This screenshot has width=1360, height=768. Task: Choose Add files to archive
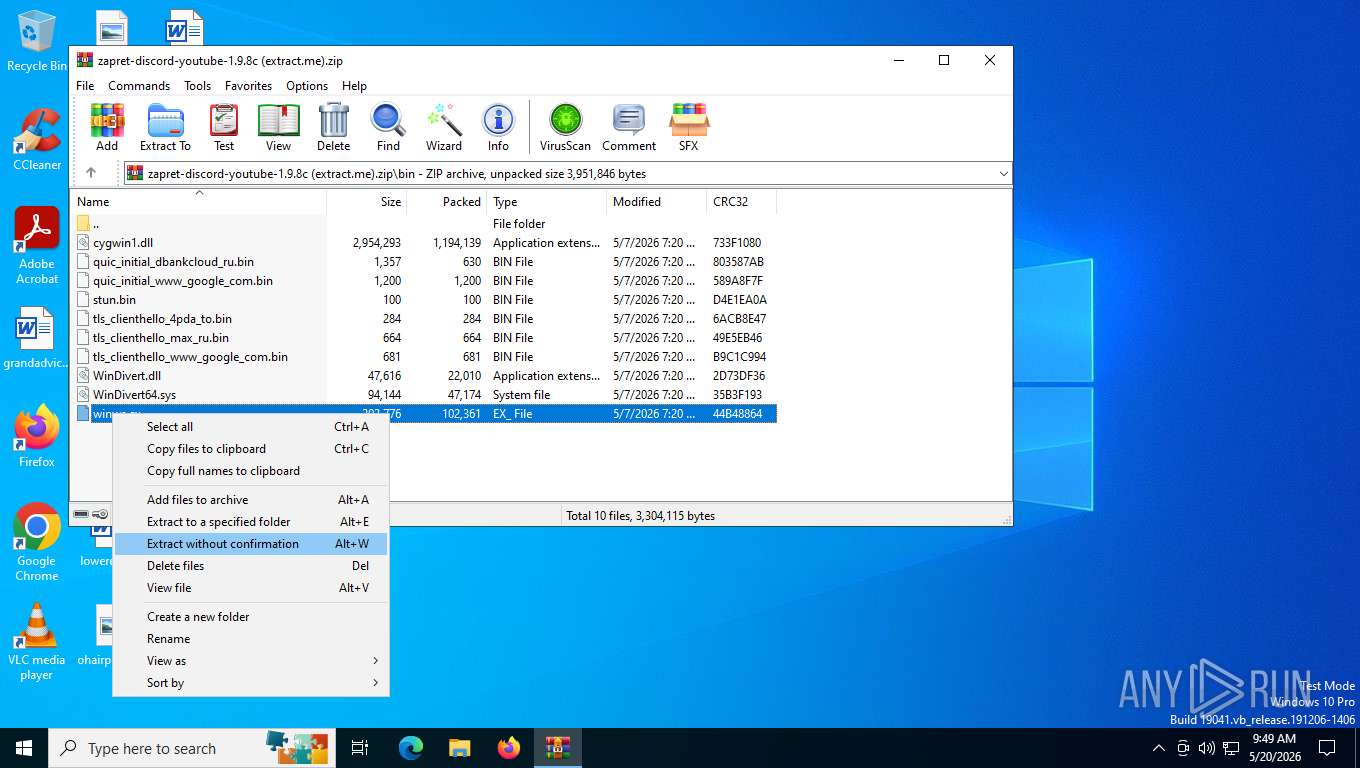pos(251,500)
